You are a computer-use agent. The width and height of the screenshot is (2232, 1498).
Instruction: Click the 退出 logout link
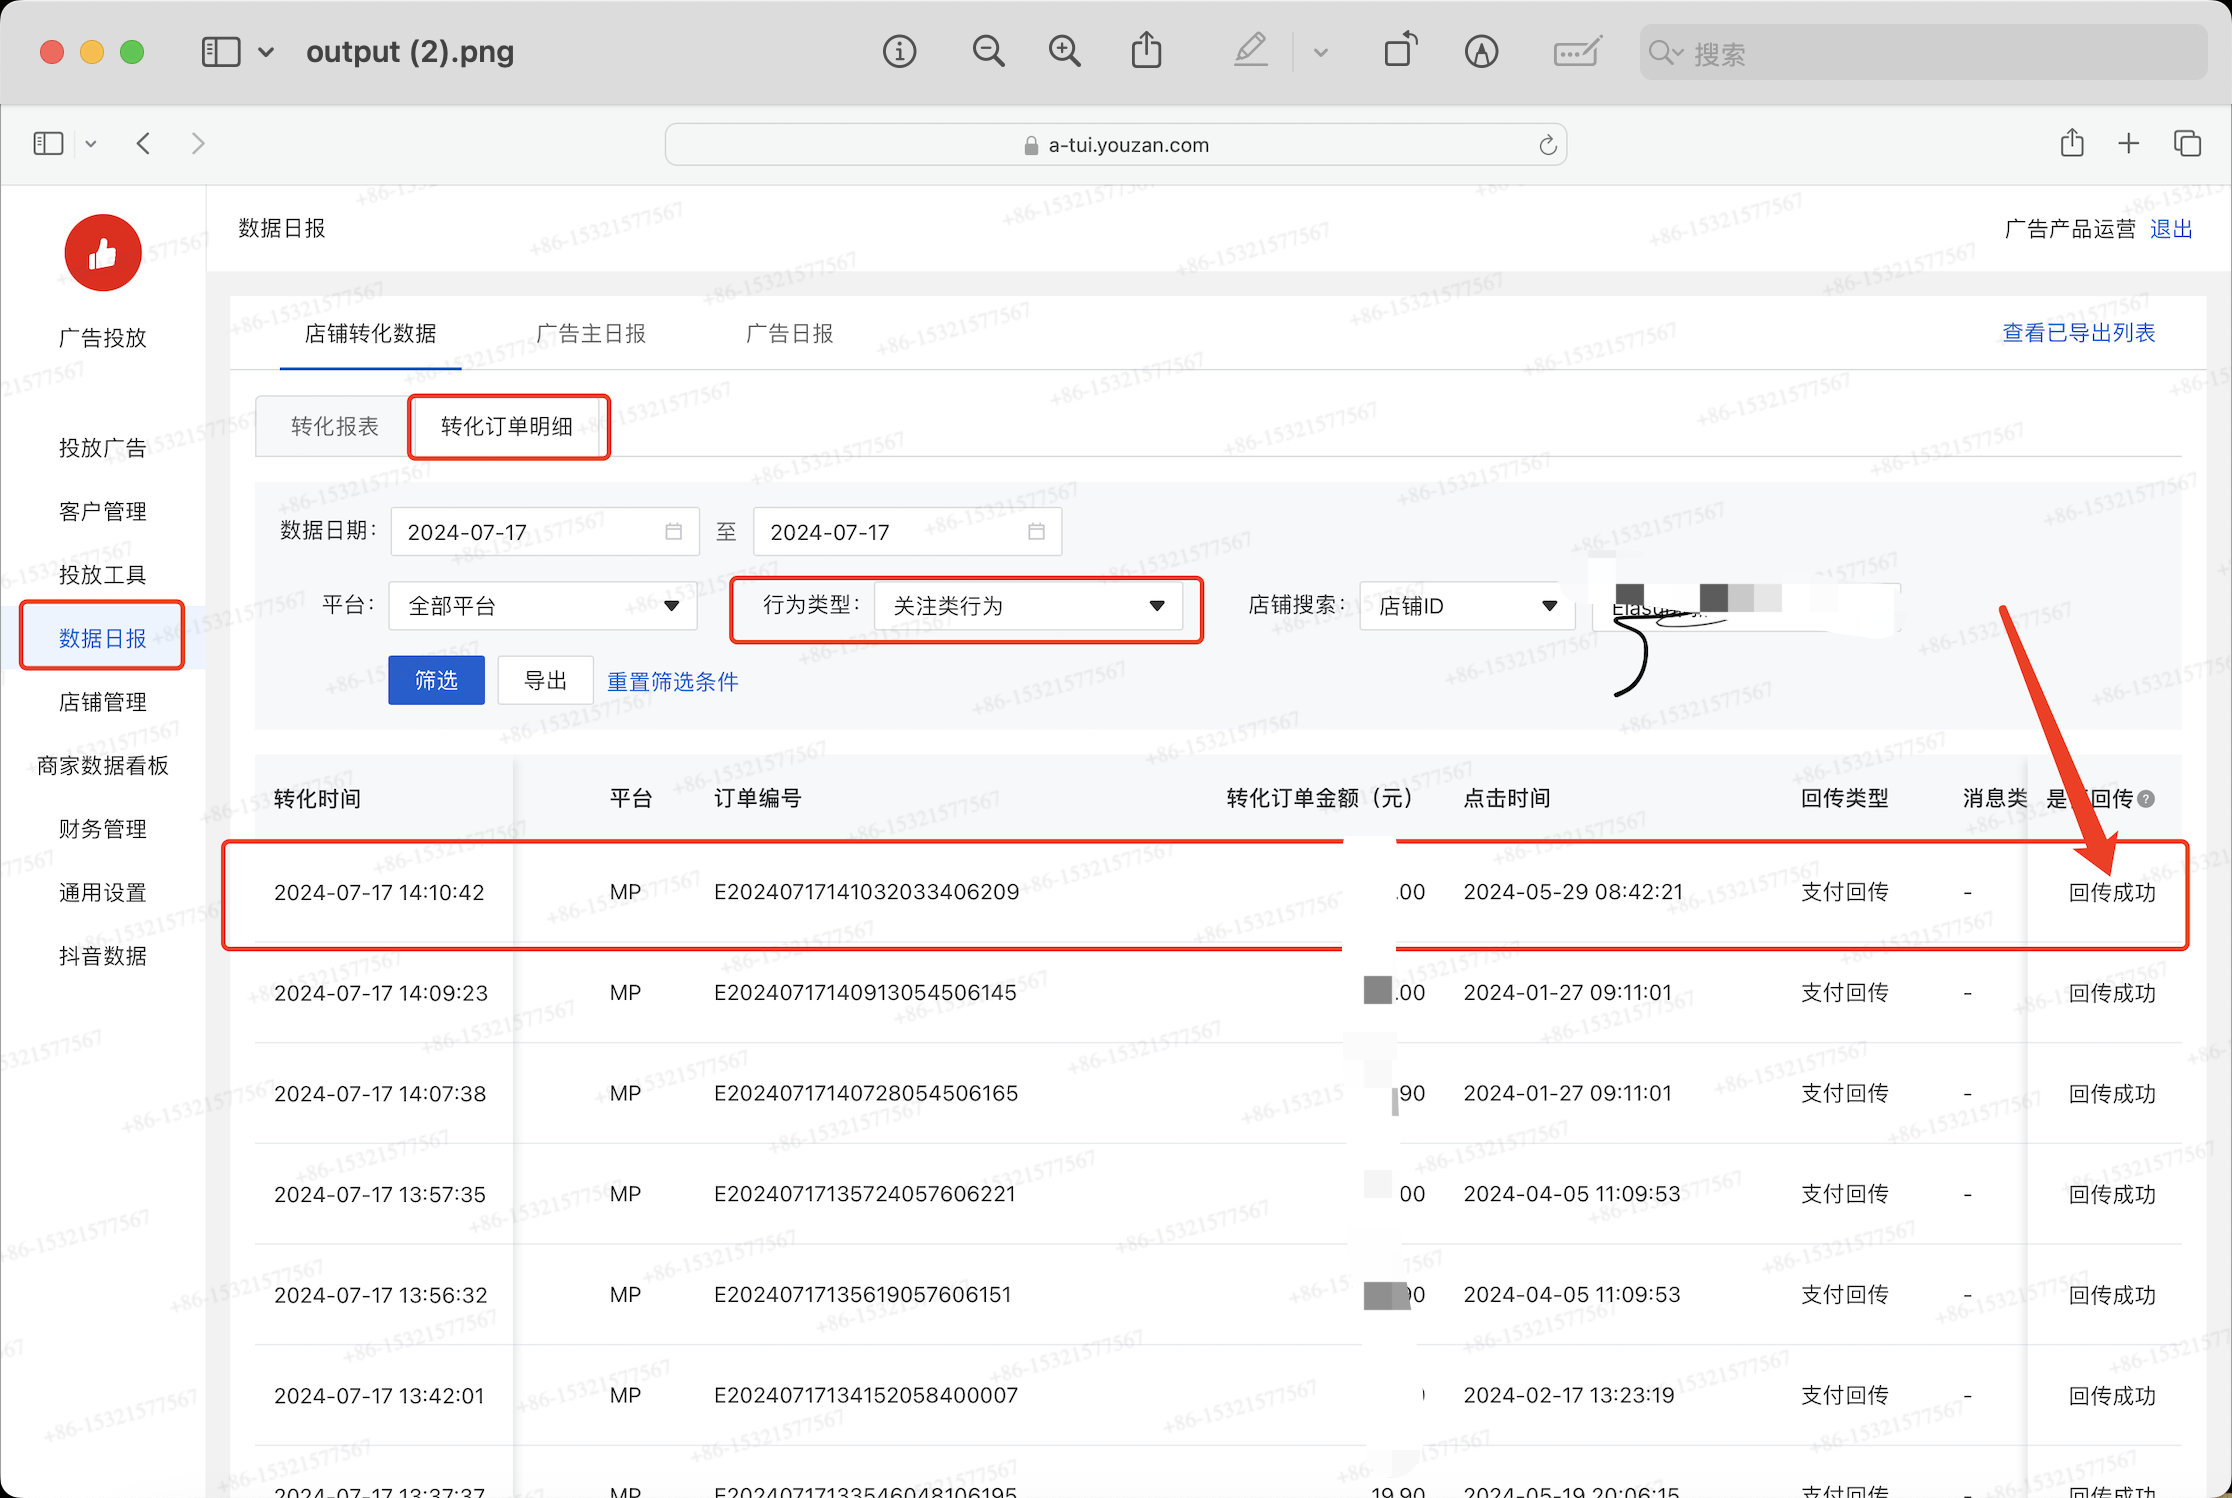point(2171,229)
